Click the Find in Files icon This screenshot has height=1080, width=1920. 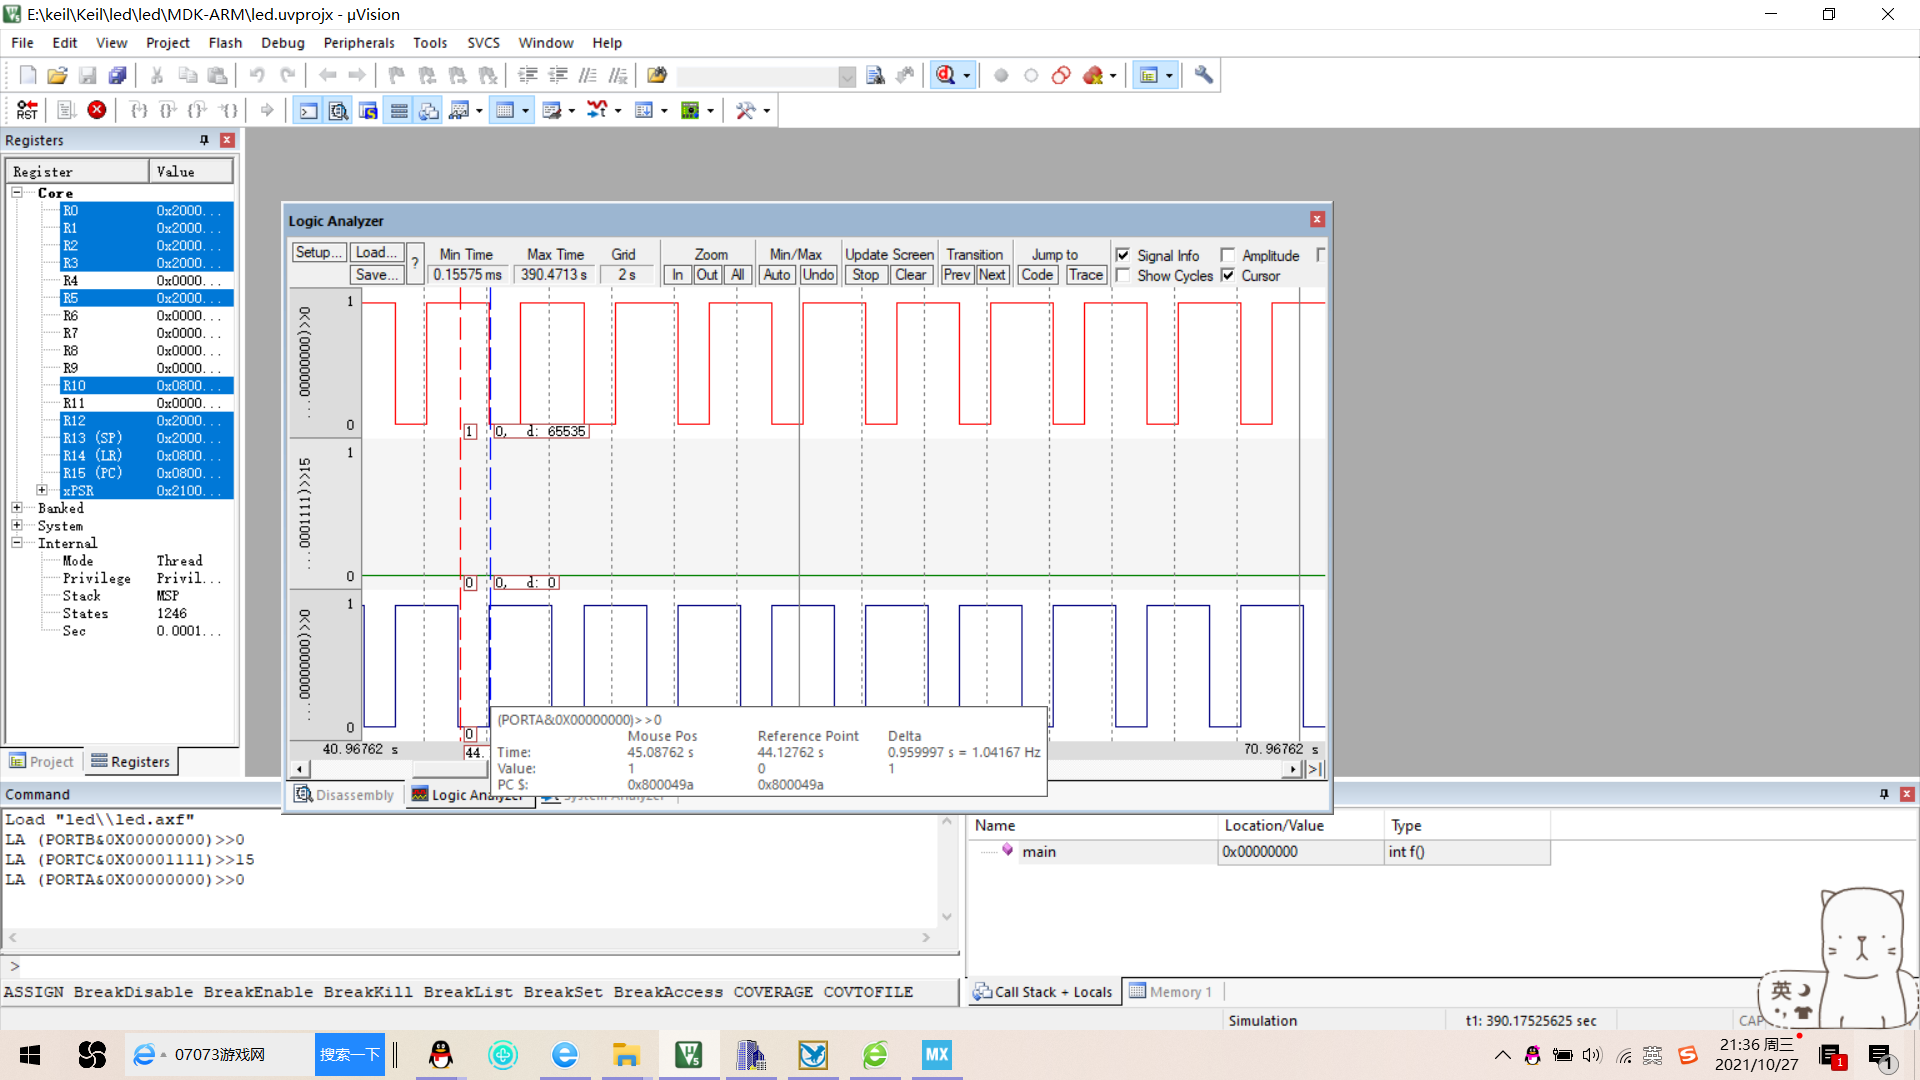click(657, 75)
